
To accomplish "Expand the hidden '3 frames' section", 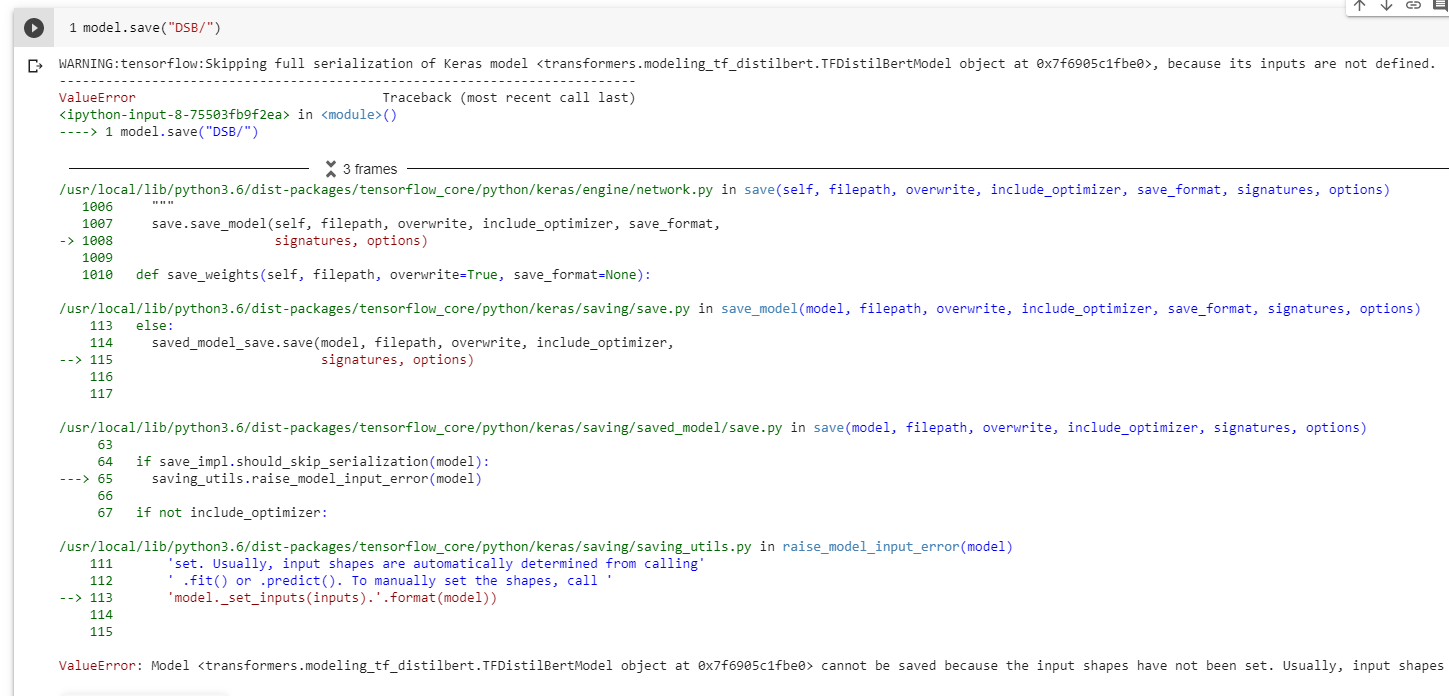I will [361, 169].
